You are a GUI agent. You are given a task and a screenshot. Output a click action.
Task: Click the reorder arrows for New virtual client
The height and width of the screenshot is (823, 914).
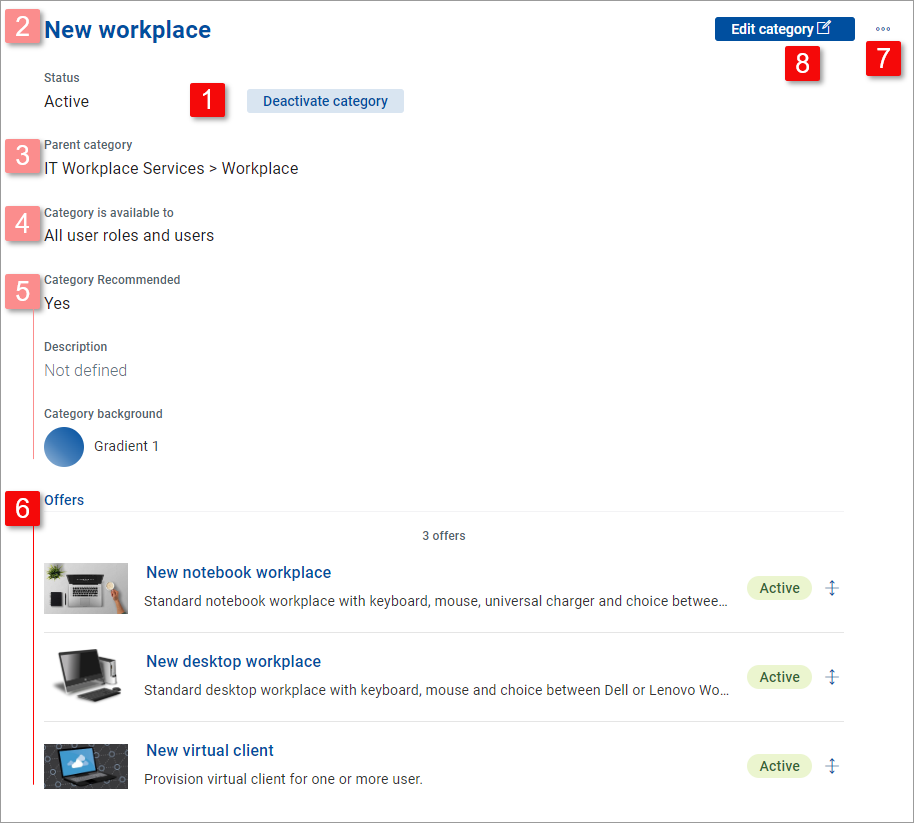pyautogui.click(x=831, y=766)
